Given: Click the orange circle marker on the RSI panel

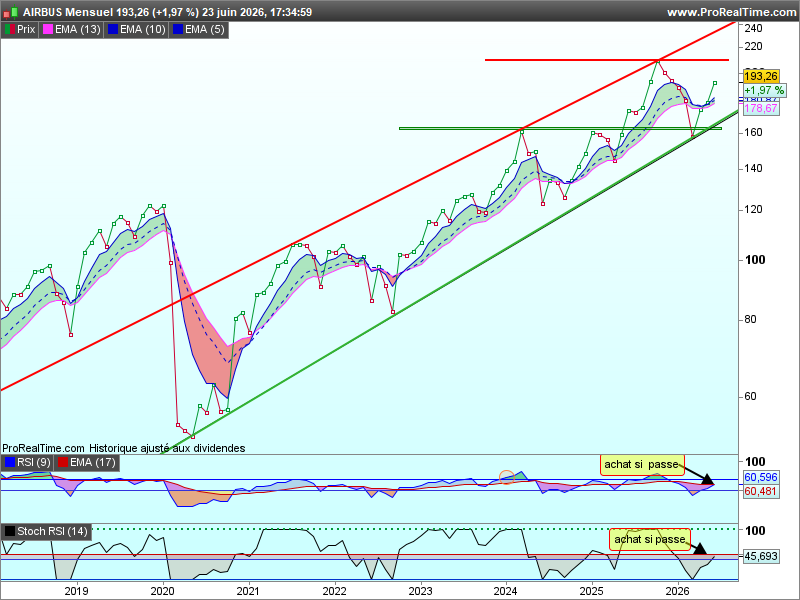Looking at the screenshot, I should coord(507,477).
